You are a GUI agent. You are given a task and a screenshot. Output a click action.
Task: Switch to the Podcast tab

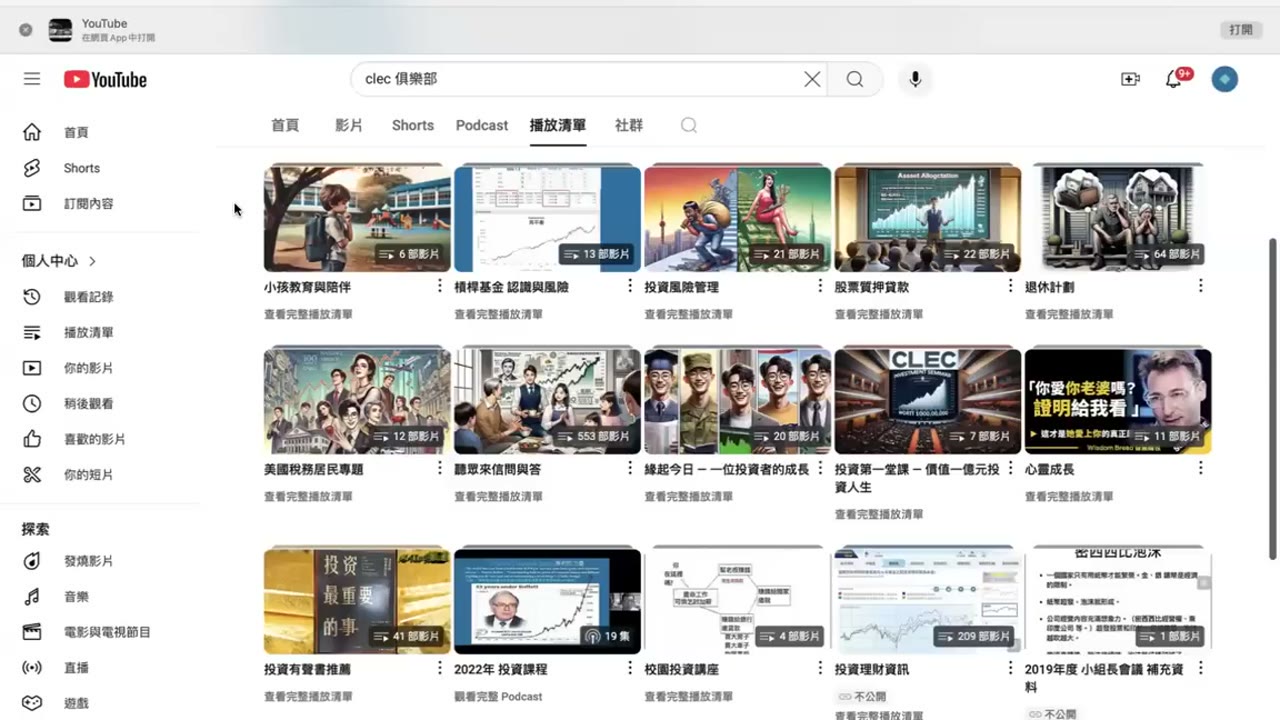[482, 125]
